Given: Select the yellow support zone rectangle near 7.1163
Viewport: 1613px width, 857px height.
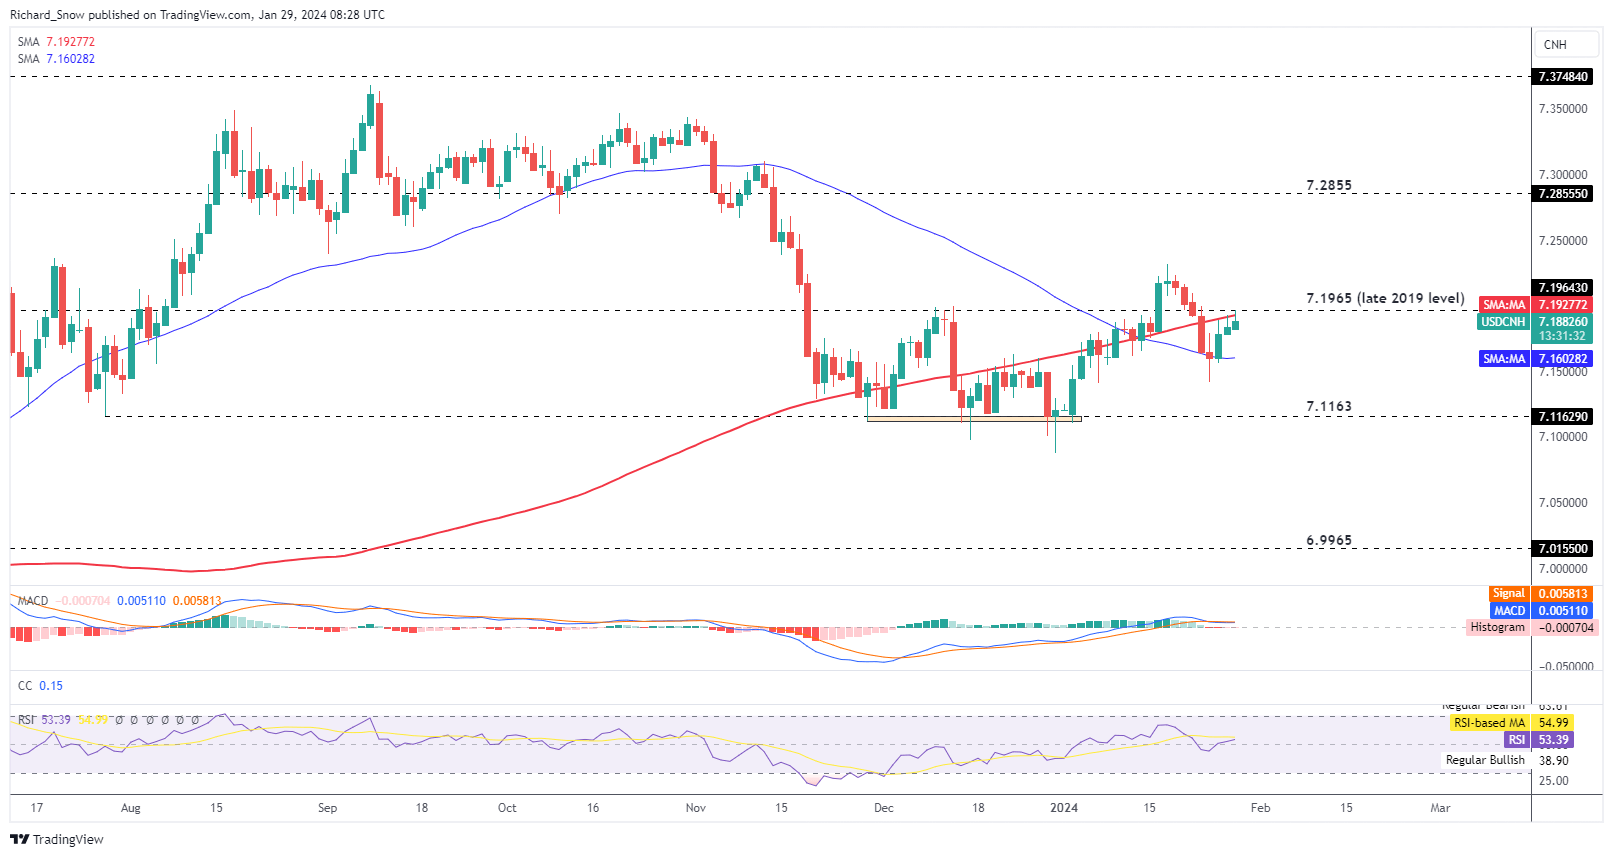Looking at the screenshot, I should click(974, 419).
